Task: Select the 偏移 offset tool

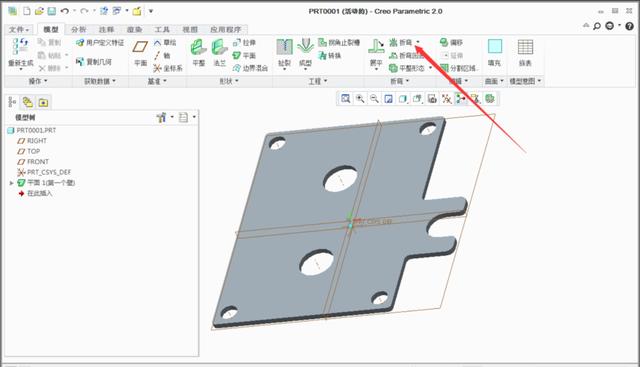Action: click(451, 42)
